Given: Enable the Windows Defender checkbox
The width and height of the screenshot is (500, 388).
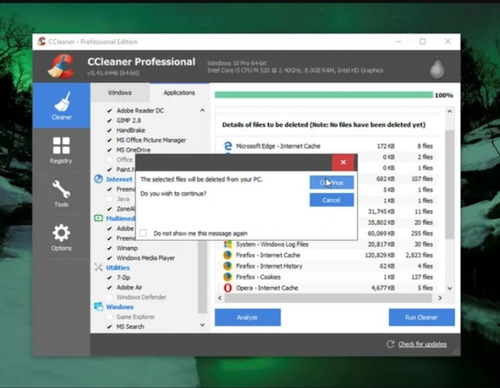Looking at the screenshot, I should [109, 297].
